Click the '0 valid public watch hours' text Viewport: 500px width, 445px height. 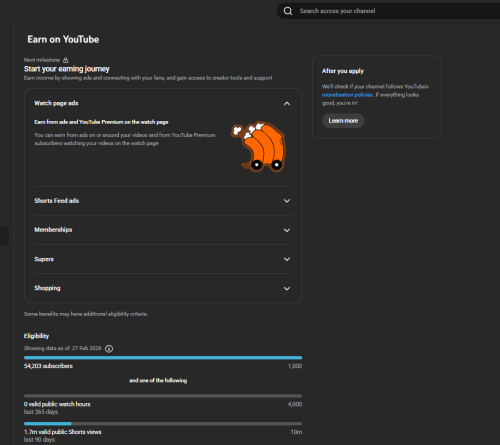[x=57, y=404]
